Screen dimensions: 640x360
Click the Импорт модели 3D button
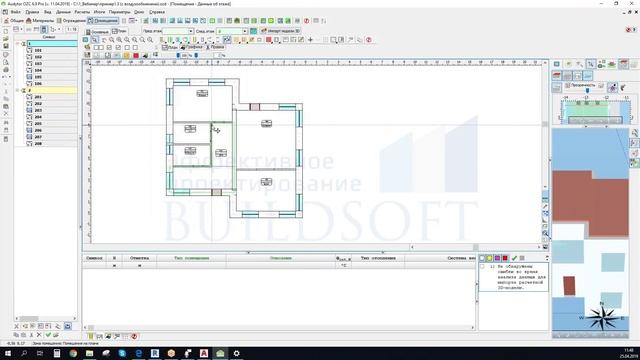tap(280, 31)
